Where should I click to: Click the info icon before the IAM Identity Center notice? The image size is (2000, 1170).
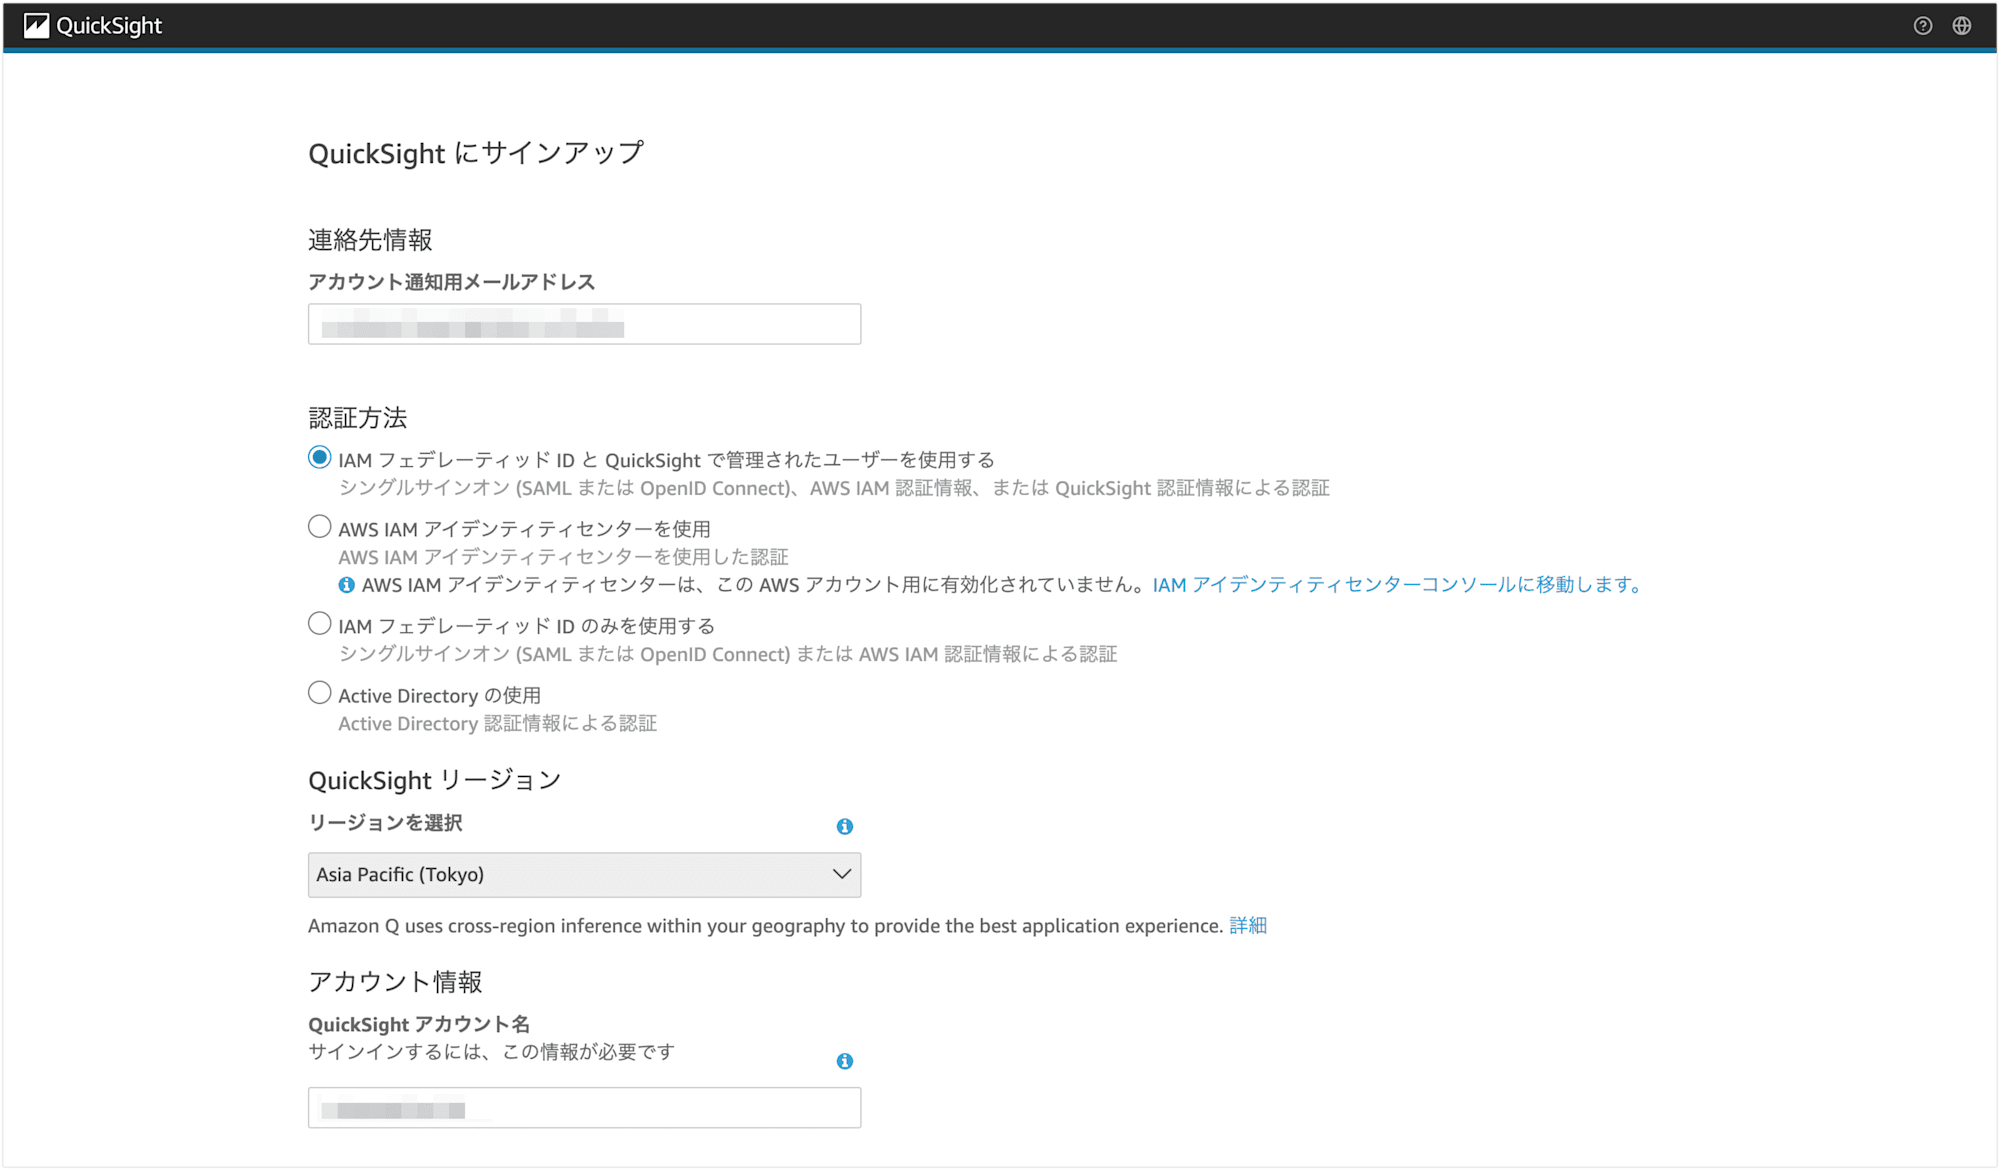tap(346, 585)
